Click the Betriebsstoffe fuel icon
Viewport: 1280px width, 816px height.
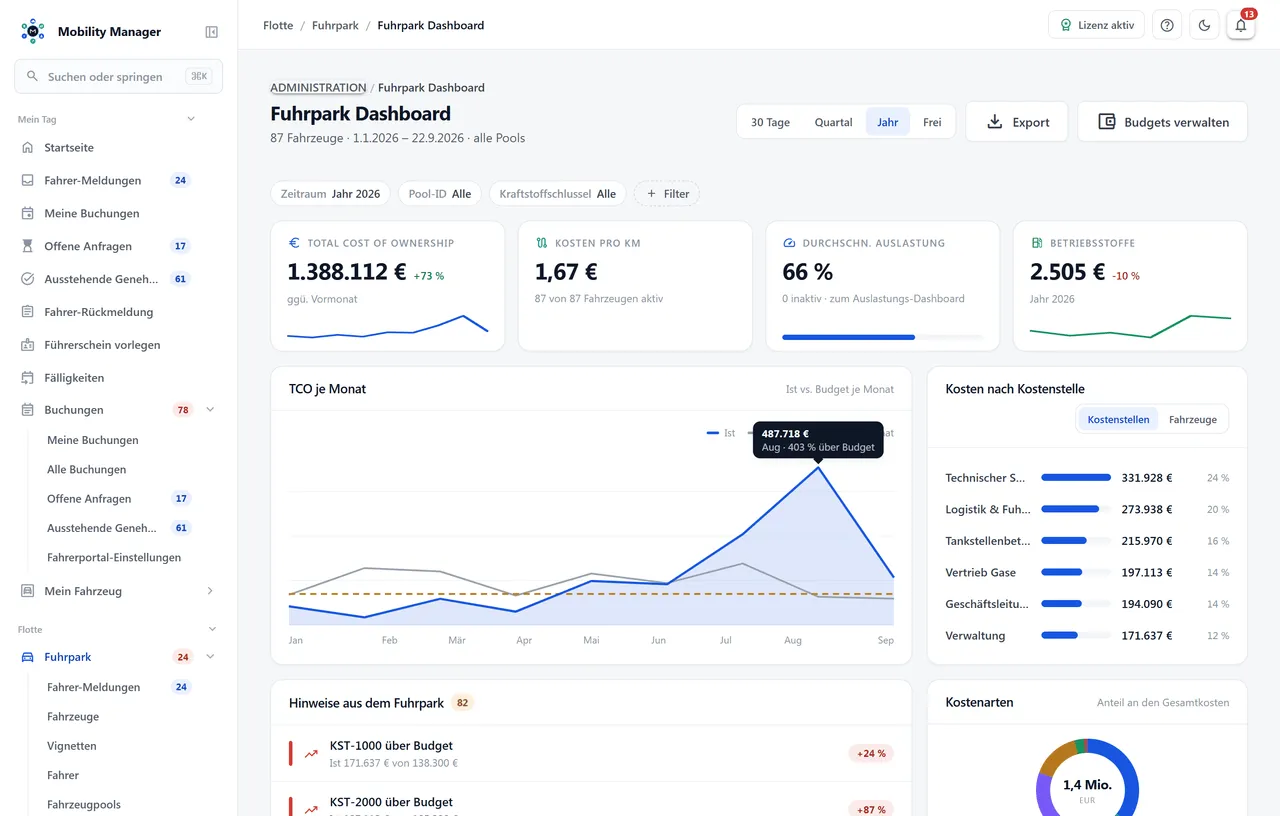pyautogui.click(x=1037, y=243)
